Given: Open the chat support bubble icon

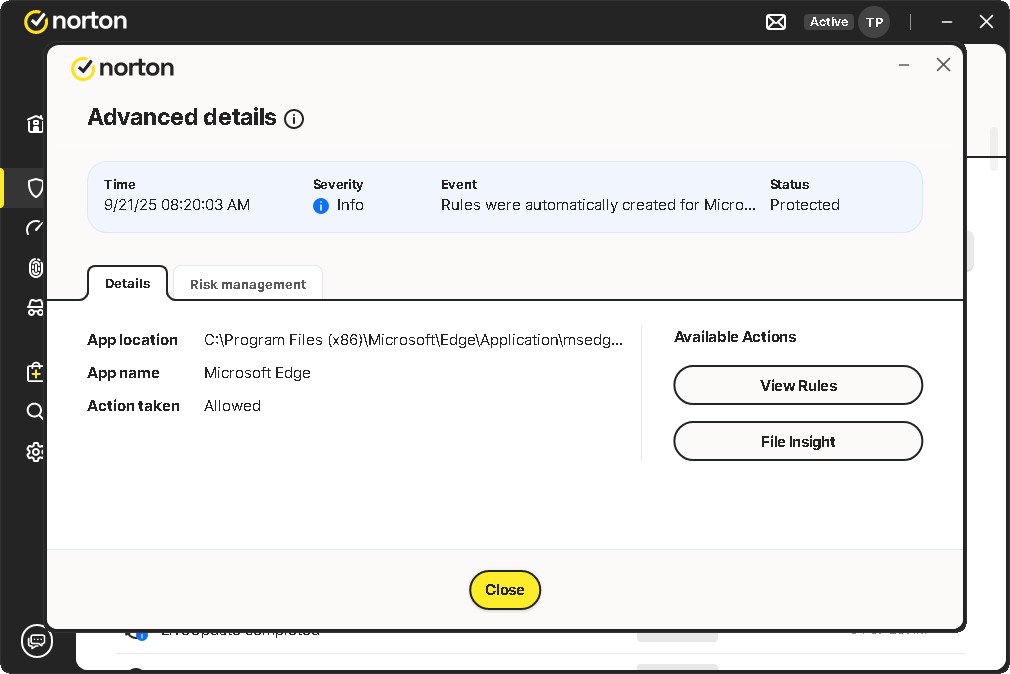Looking at the screenshot, I should pos(36,640).
